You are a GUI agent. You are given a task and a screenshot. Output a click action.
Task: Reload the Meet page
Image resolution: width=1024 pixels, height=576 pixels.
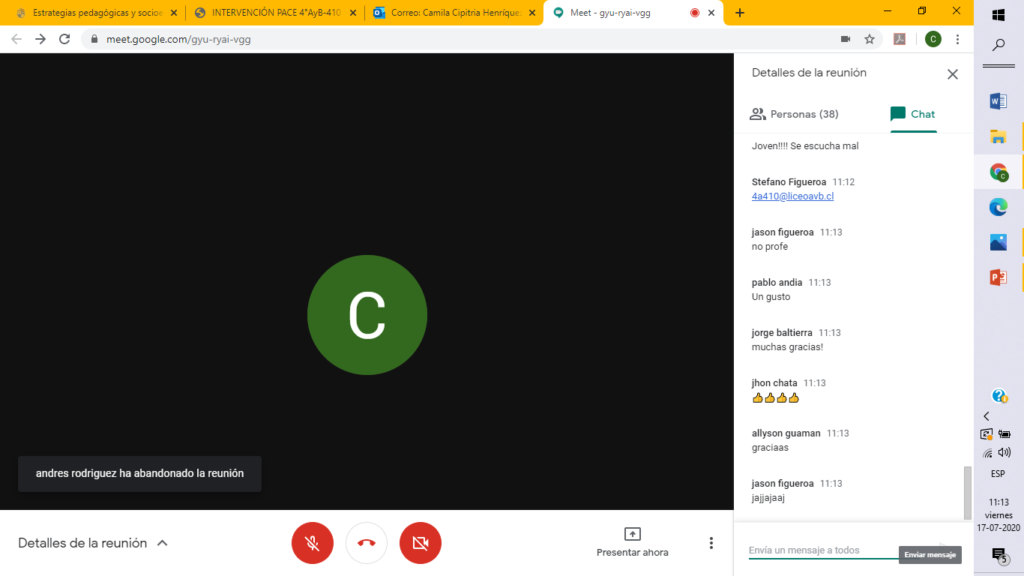65,39
